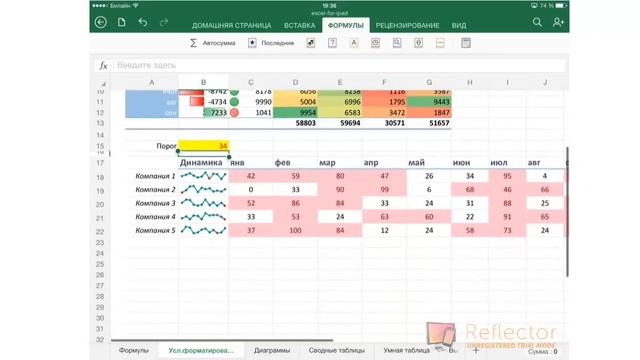The height and width of the screenshot is (360, 640).
Task: Open the share user icon
Action: pos(558,22)
